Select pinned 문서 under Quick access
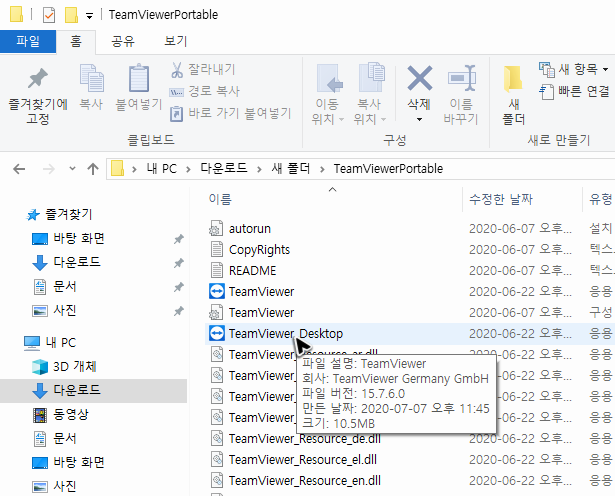The width and height of the screenshot is (615, 496). tap(55, 287)
